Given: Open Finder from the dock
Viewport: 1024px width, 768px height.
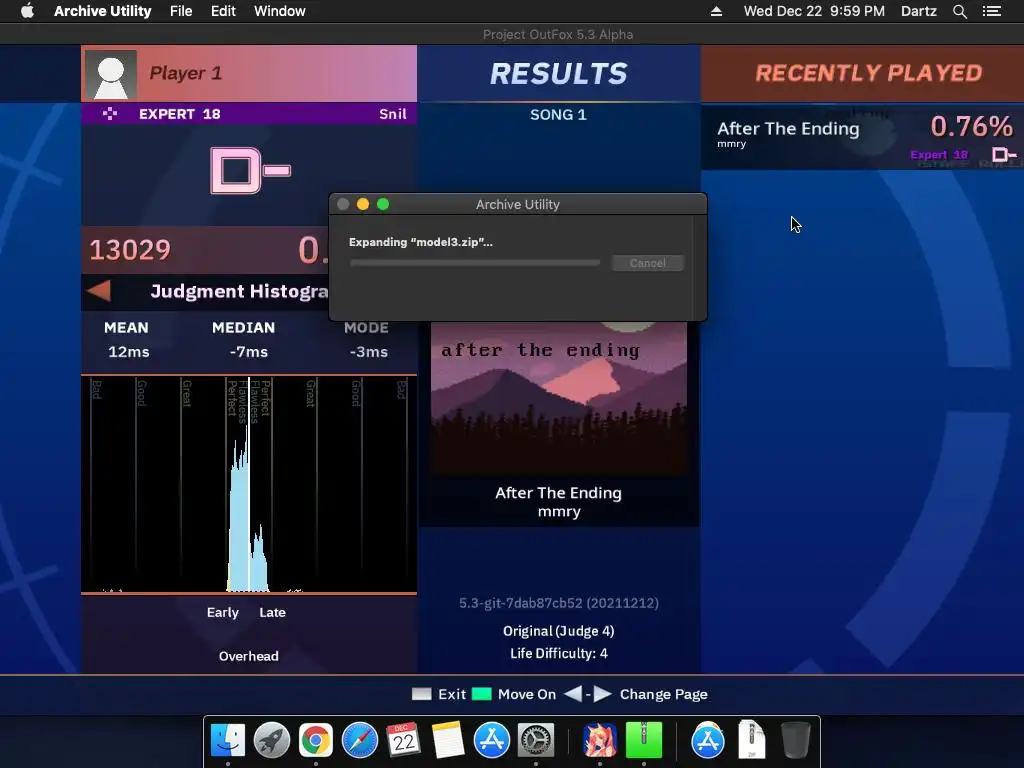Looking at the screenshot, I should (x=228, y=740).
